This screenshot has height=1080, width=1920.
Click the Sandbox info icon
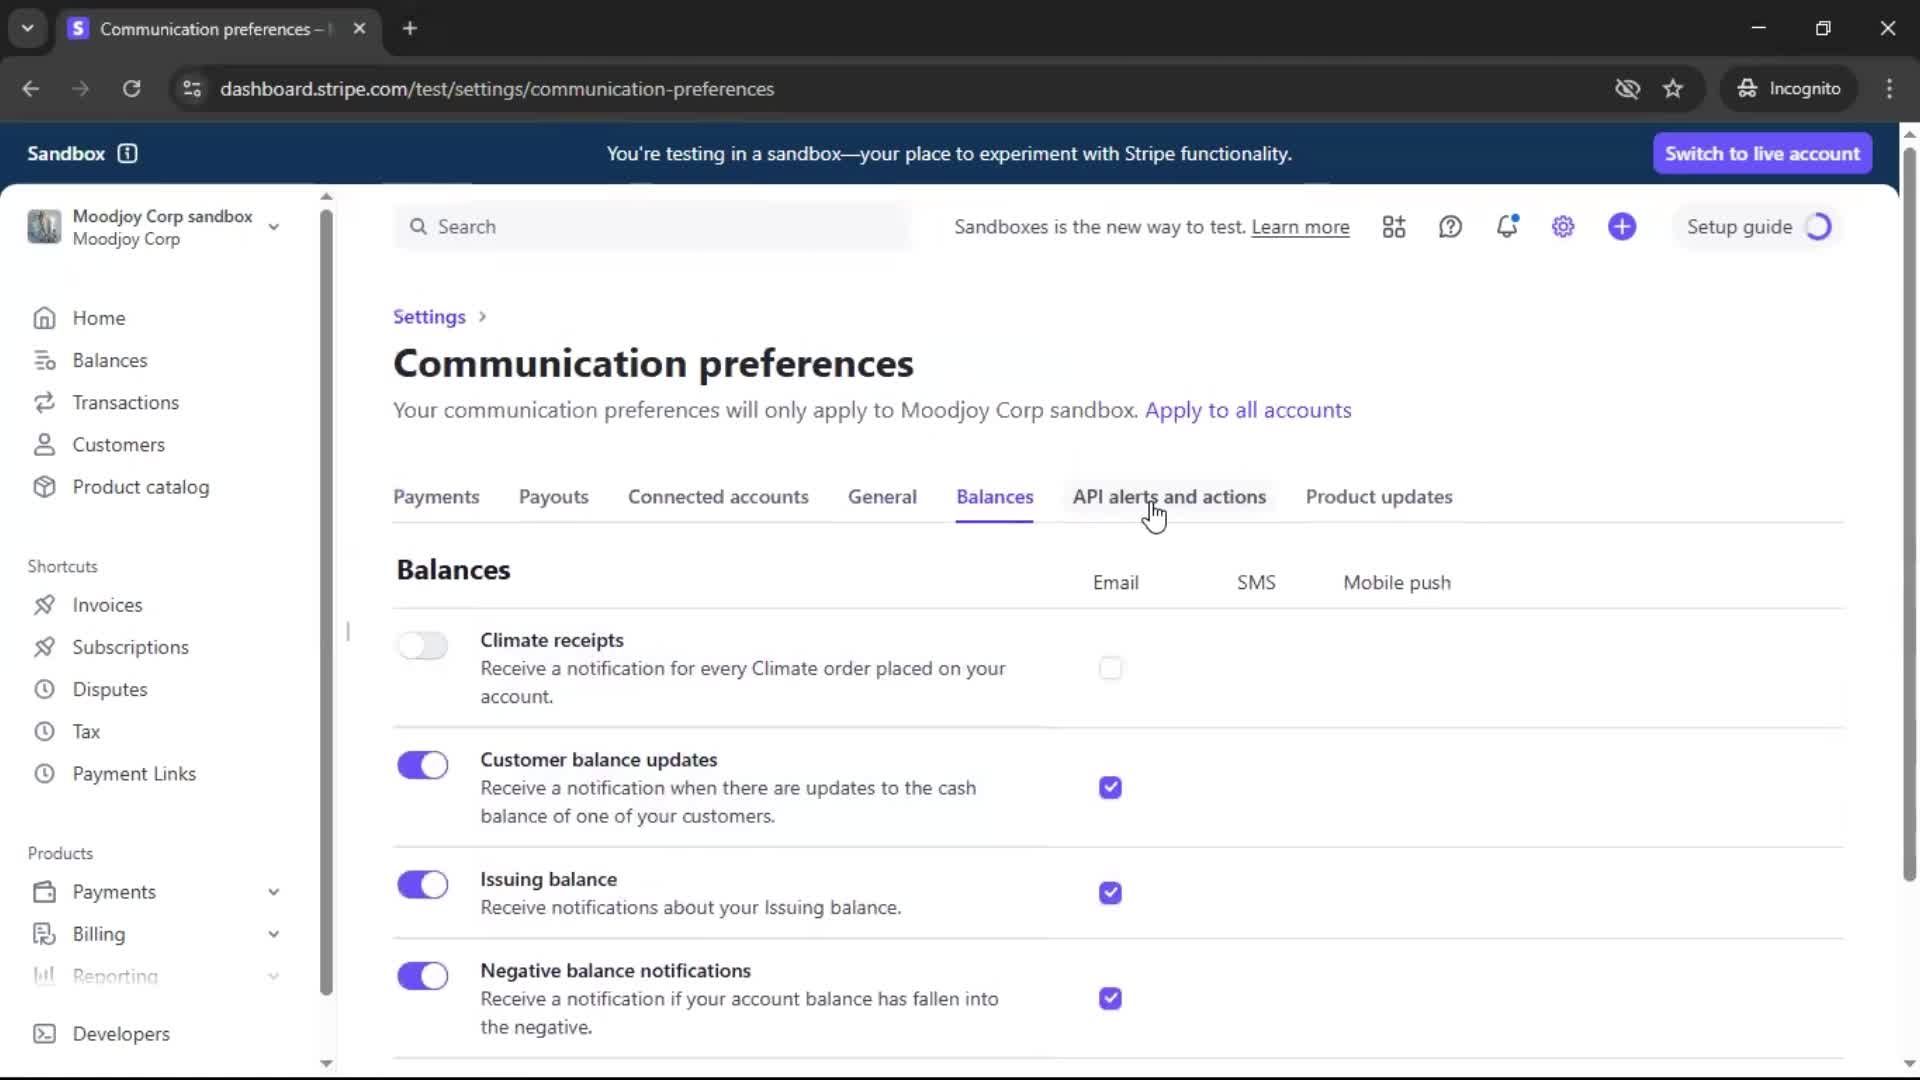(127, 153)
